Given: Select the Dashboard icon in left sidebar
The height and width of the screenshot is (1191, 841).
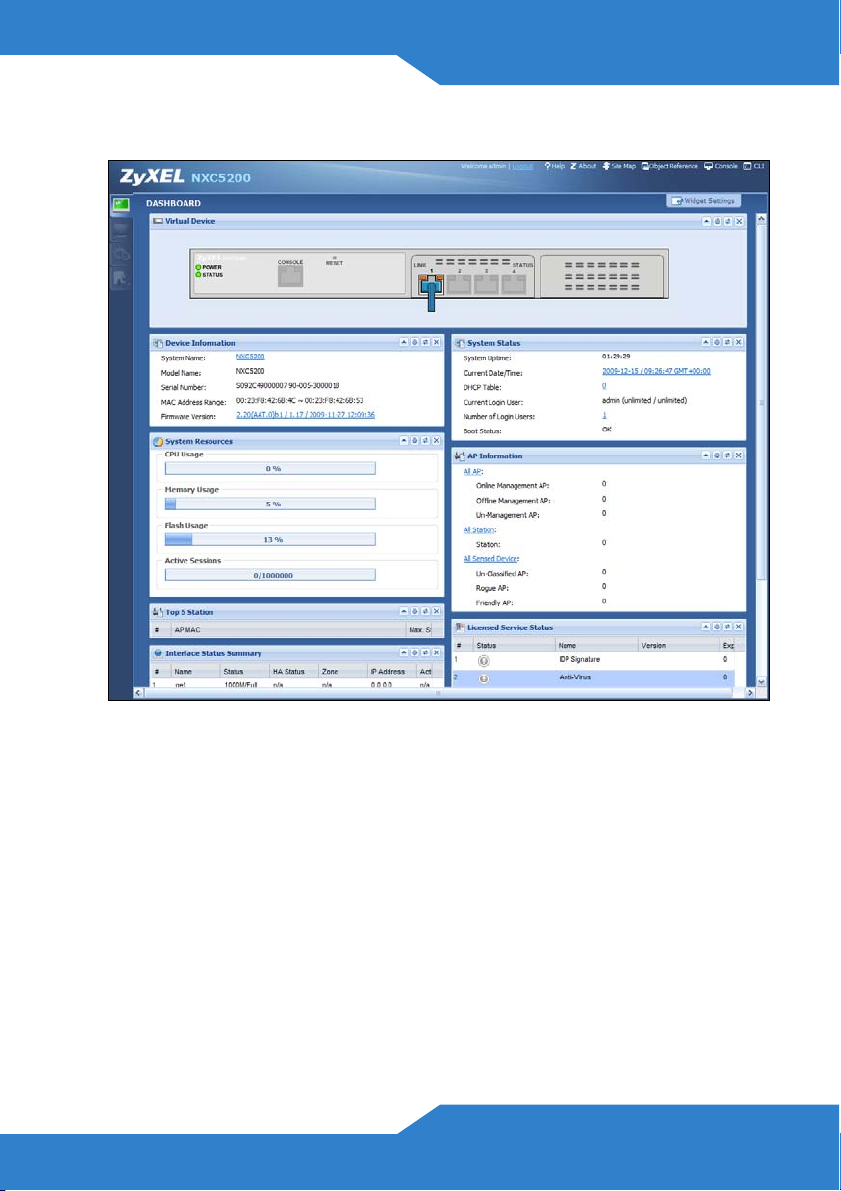Looking at the screenshot, I should 121,205.
